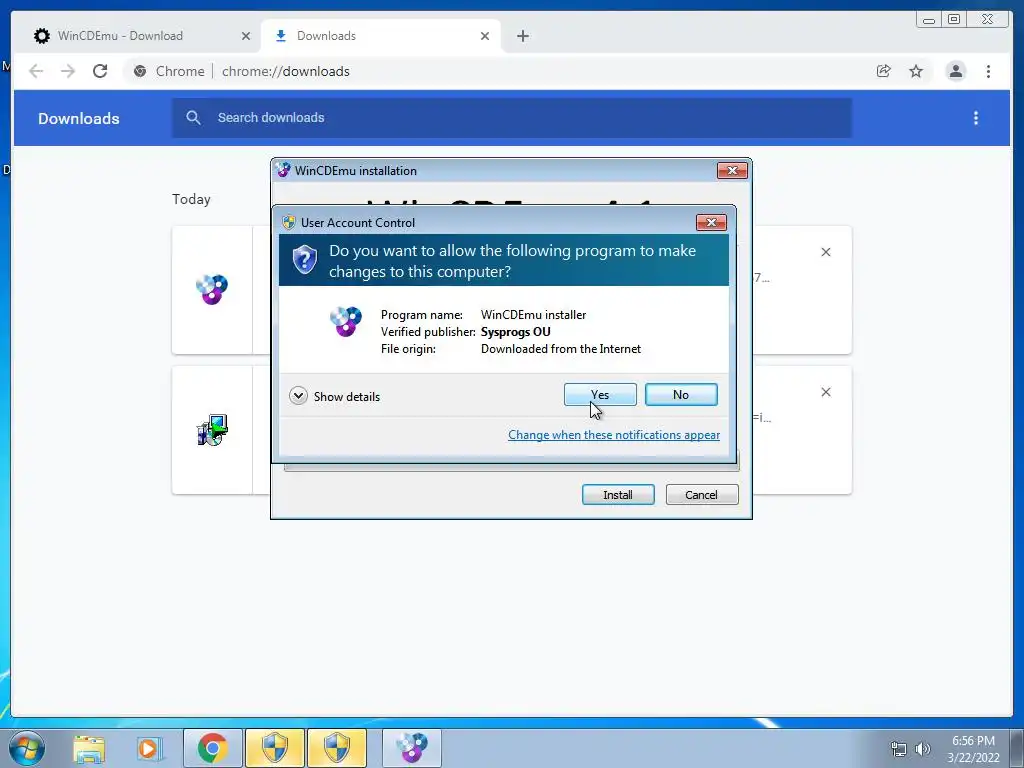The image size is (1024, 768).
Task: Go back in Chrome
Action: click(x=36, y=71)
